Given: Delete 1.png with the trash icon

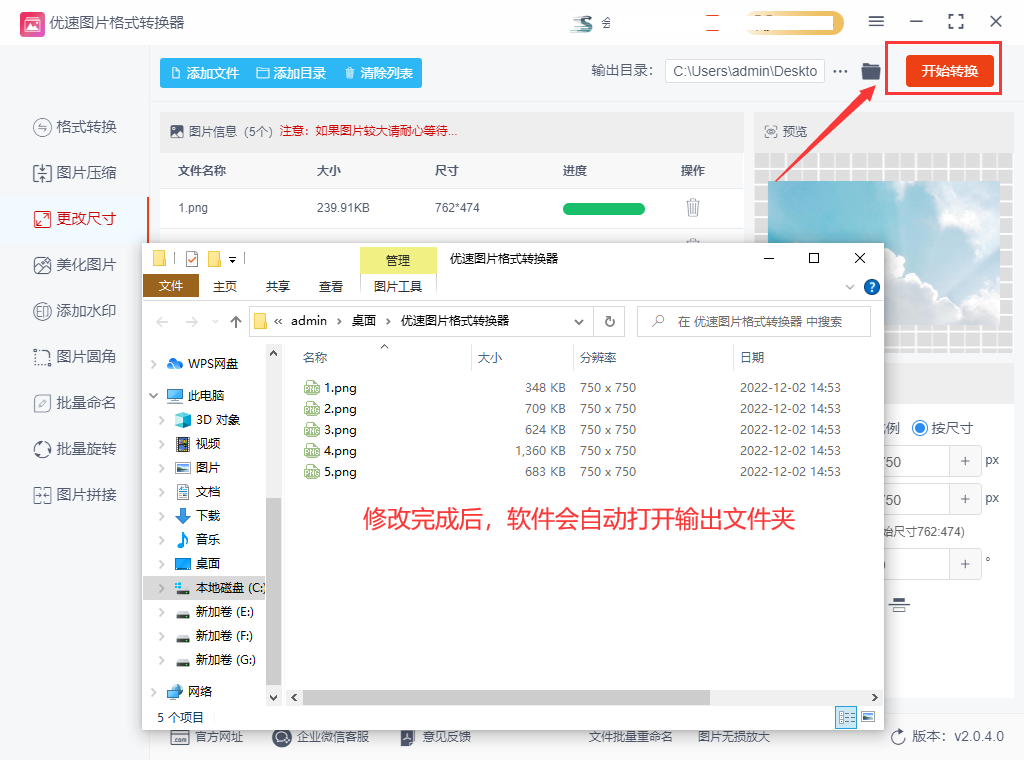Looking at the screenshot, I should point(693,208).
